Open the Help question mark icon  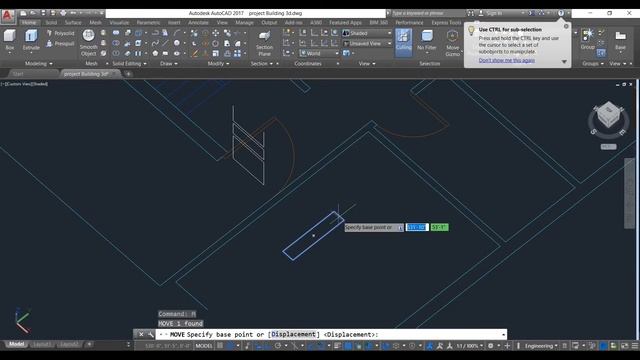pyautogui.click(x=561, y=13)
